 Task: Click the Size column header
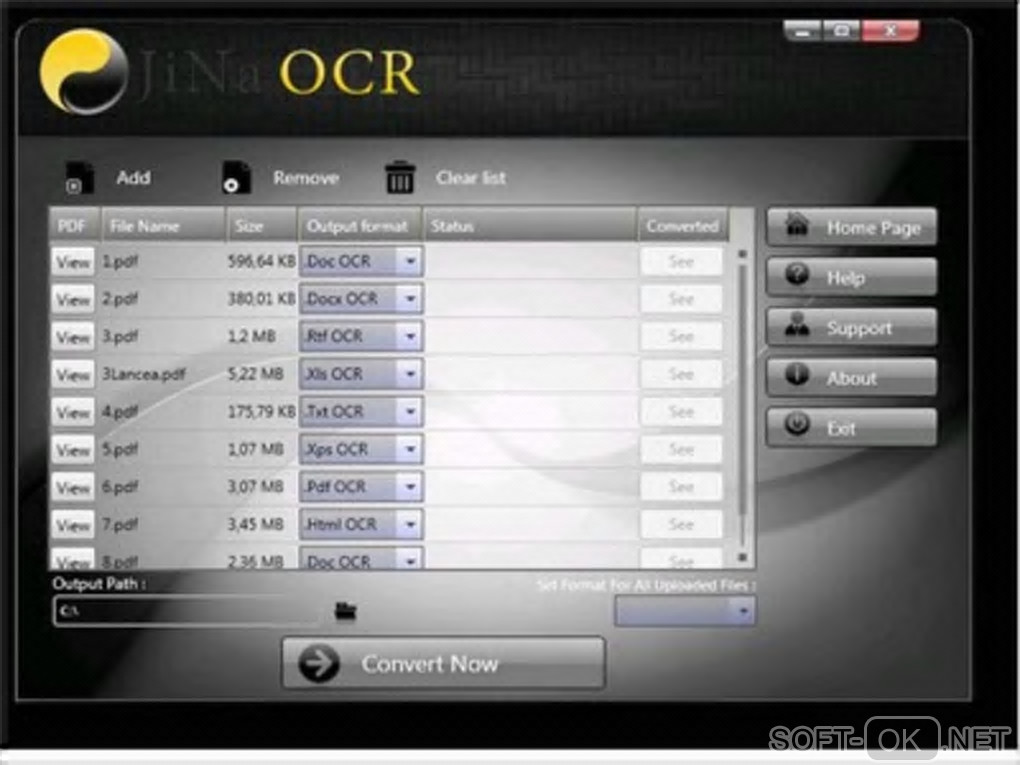[x=262, y=226]
